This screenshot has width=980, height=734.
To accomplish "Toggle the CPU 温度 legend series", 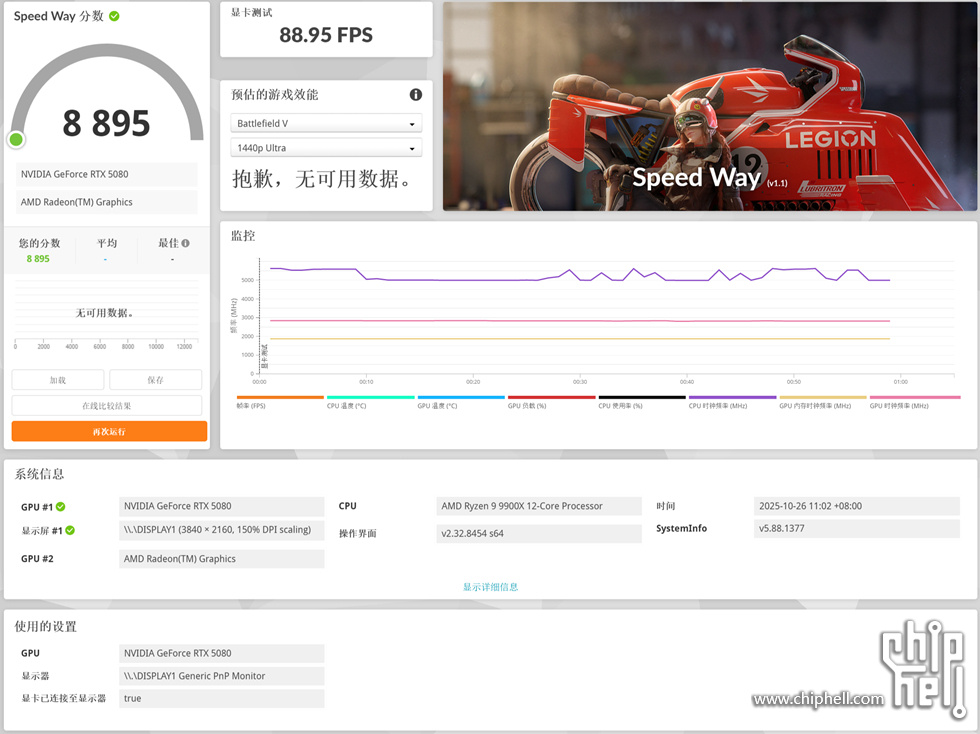I will pos(370,402).
